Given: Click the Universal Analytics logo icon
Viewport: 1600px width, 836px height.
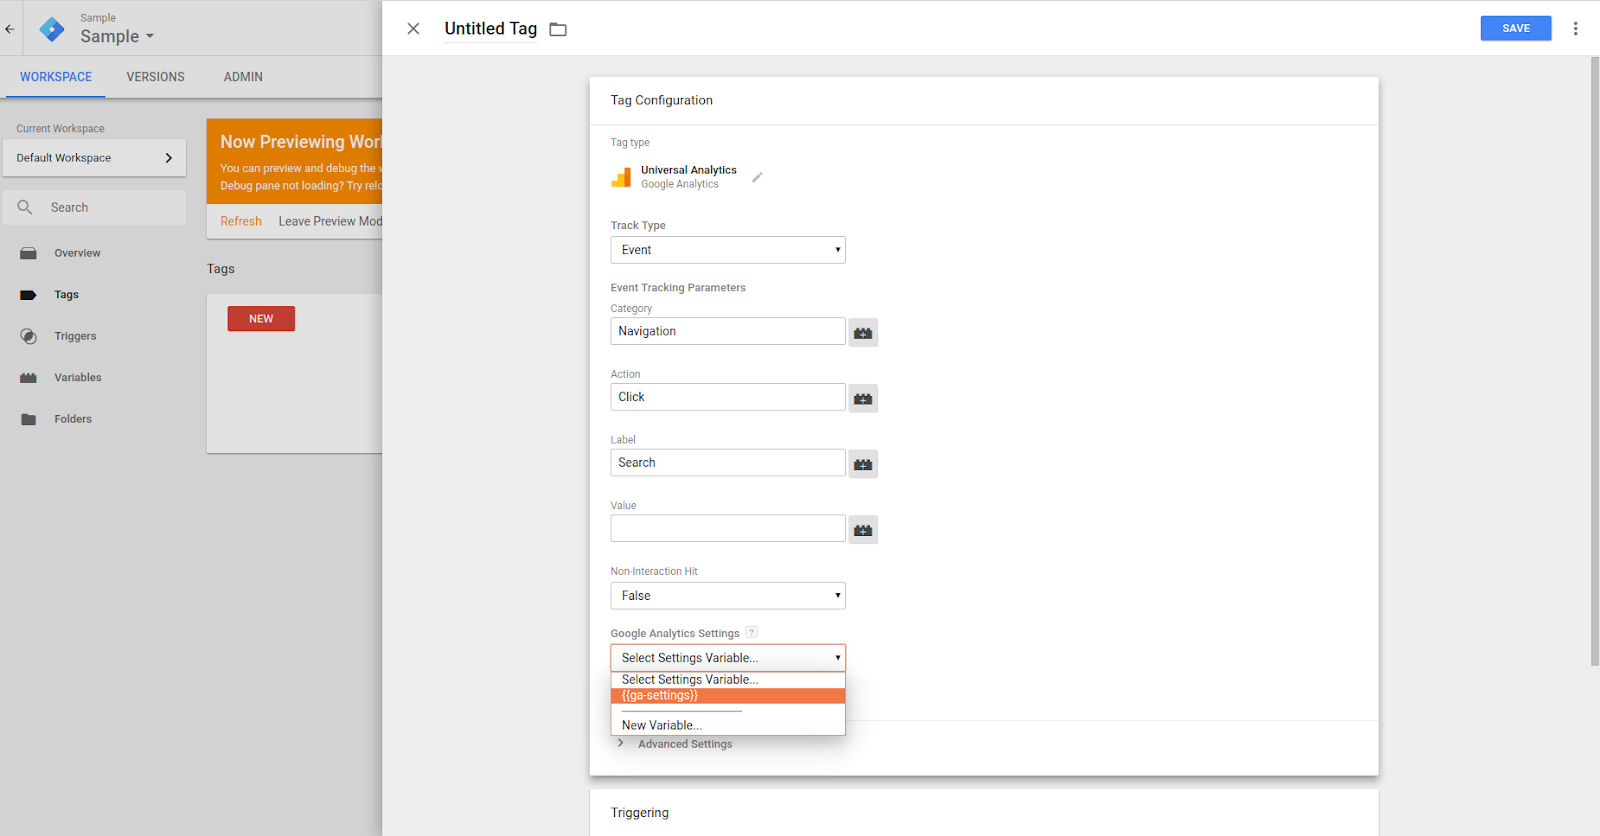Looking at the screenshot, I should pyautogui.click(x=621, y=177).
